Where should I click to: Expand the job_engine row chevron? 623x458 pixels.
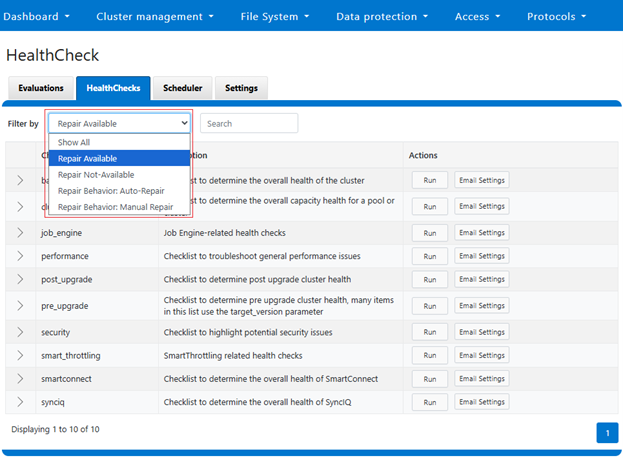(x=20, y=232)
